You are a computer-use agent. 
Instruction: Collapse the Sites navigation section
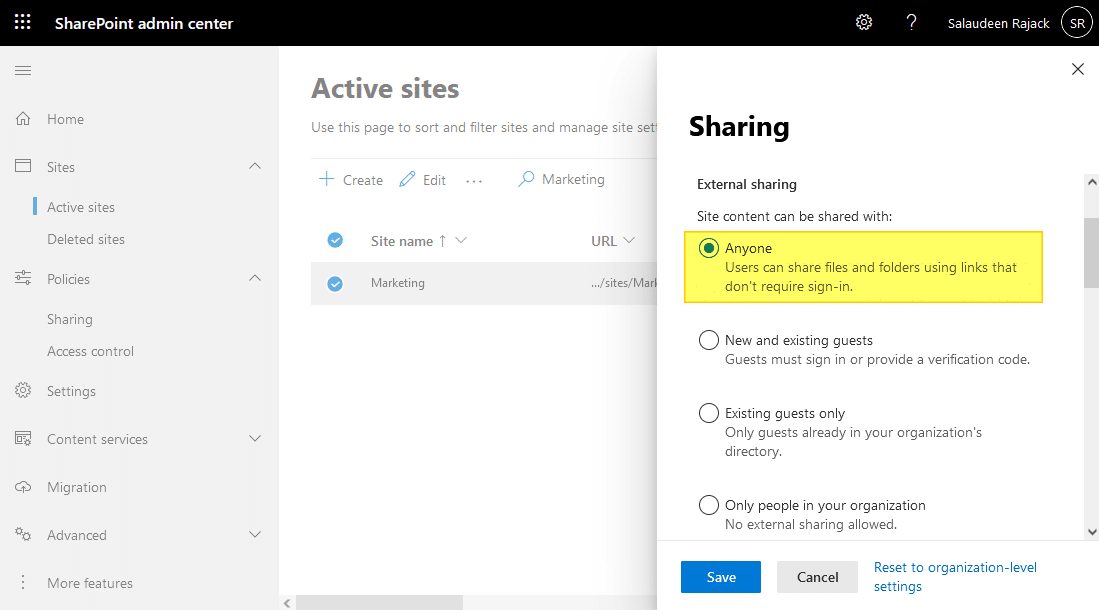click(x=255, y=166)
